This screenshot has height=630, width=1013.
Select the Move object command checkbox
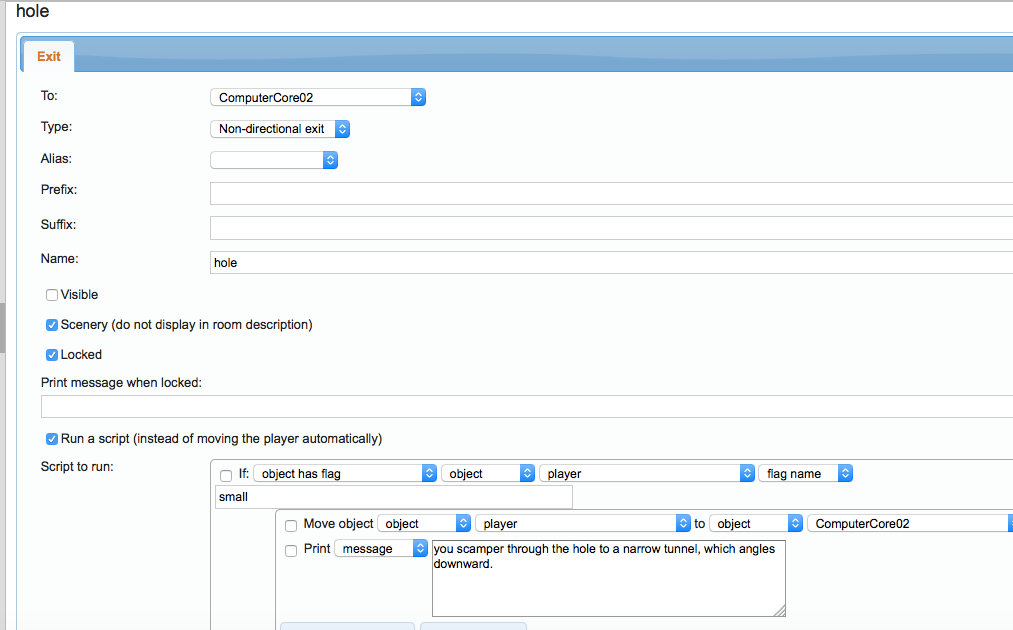(291, 524)
